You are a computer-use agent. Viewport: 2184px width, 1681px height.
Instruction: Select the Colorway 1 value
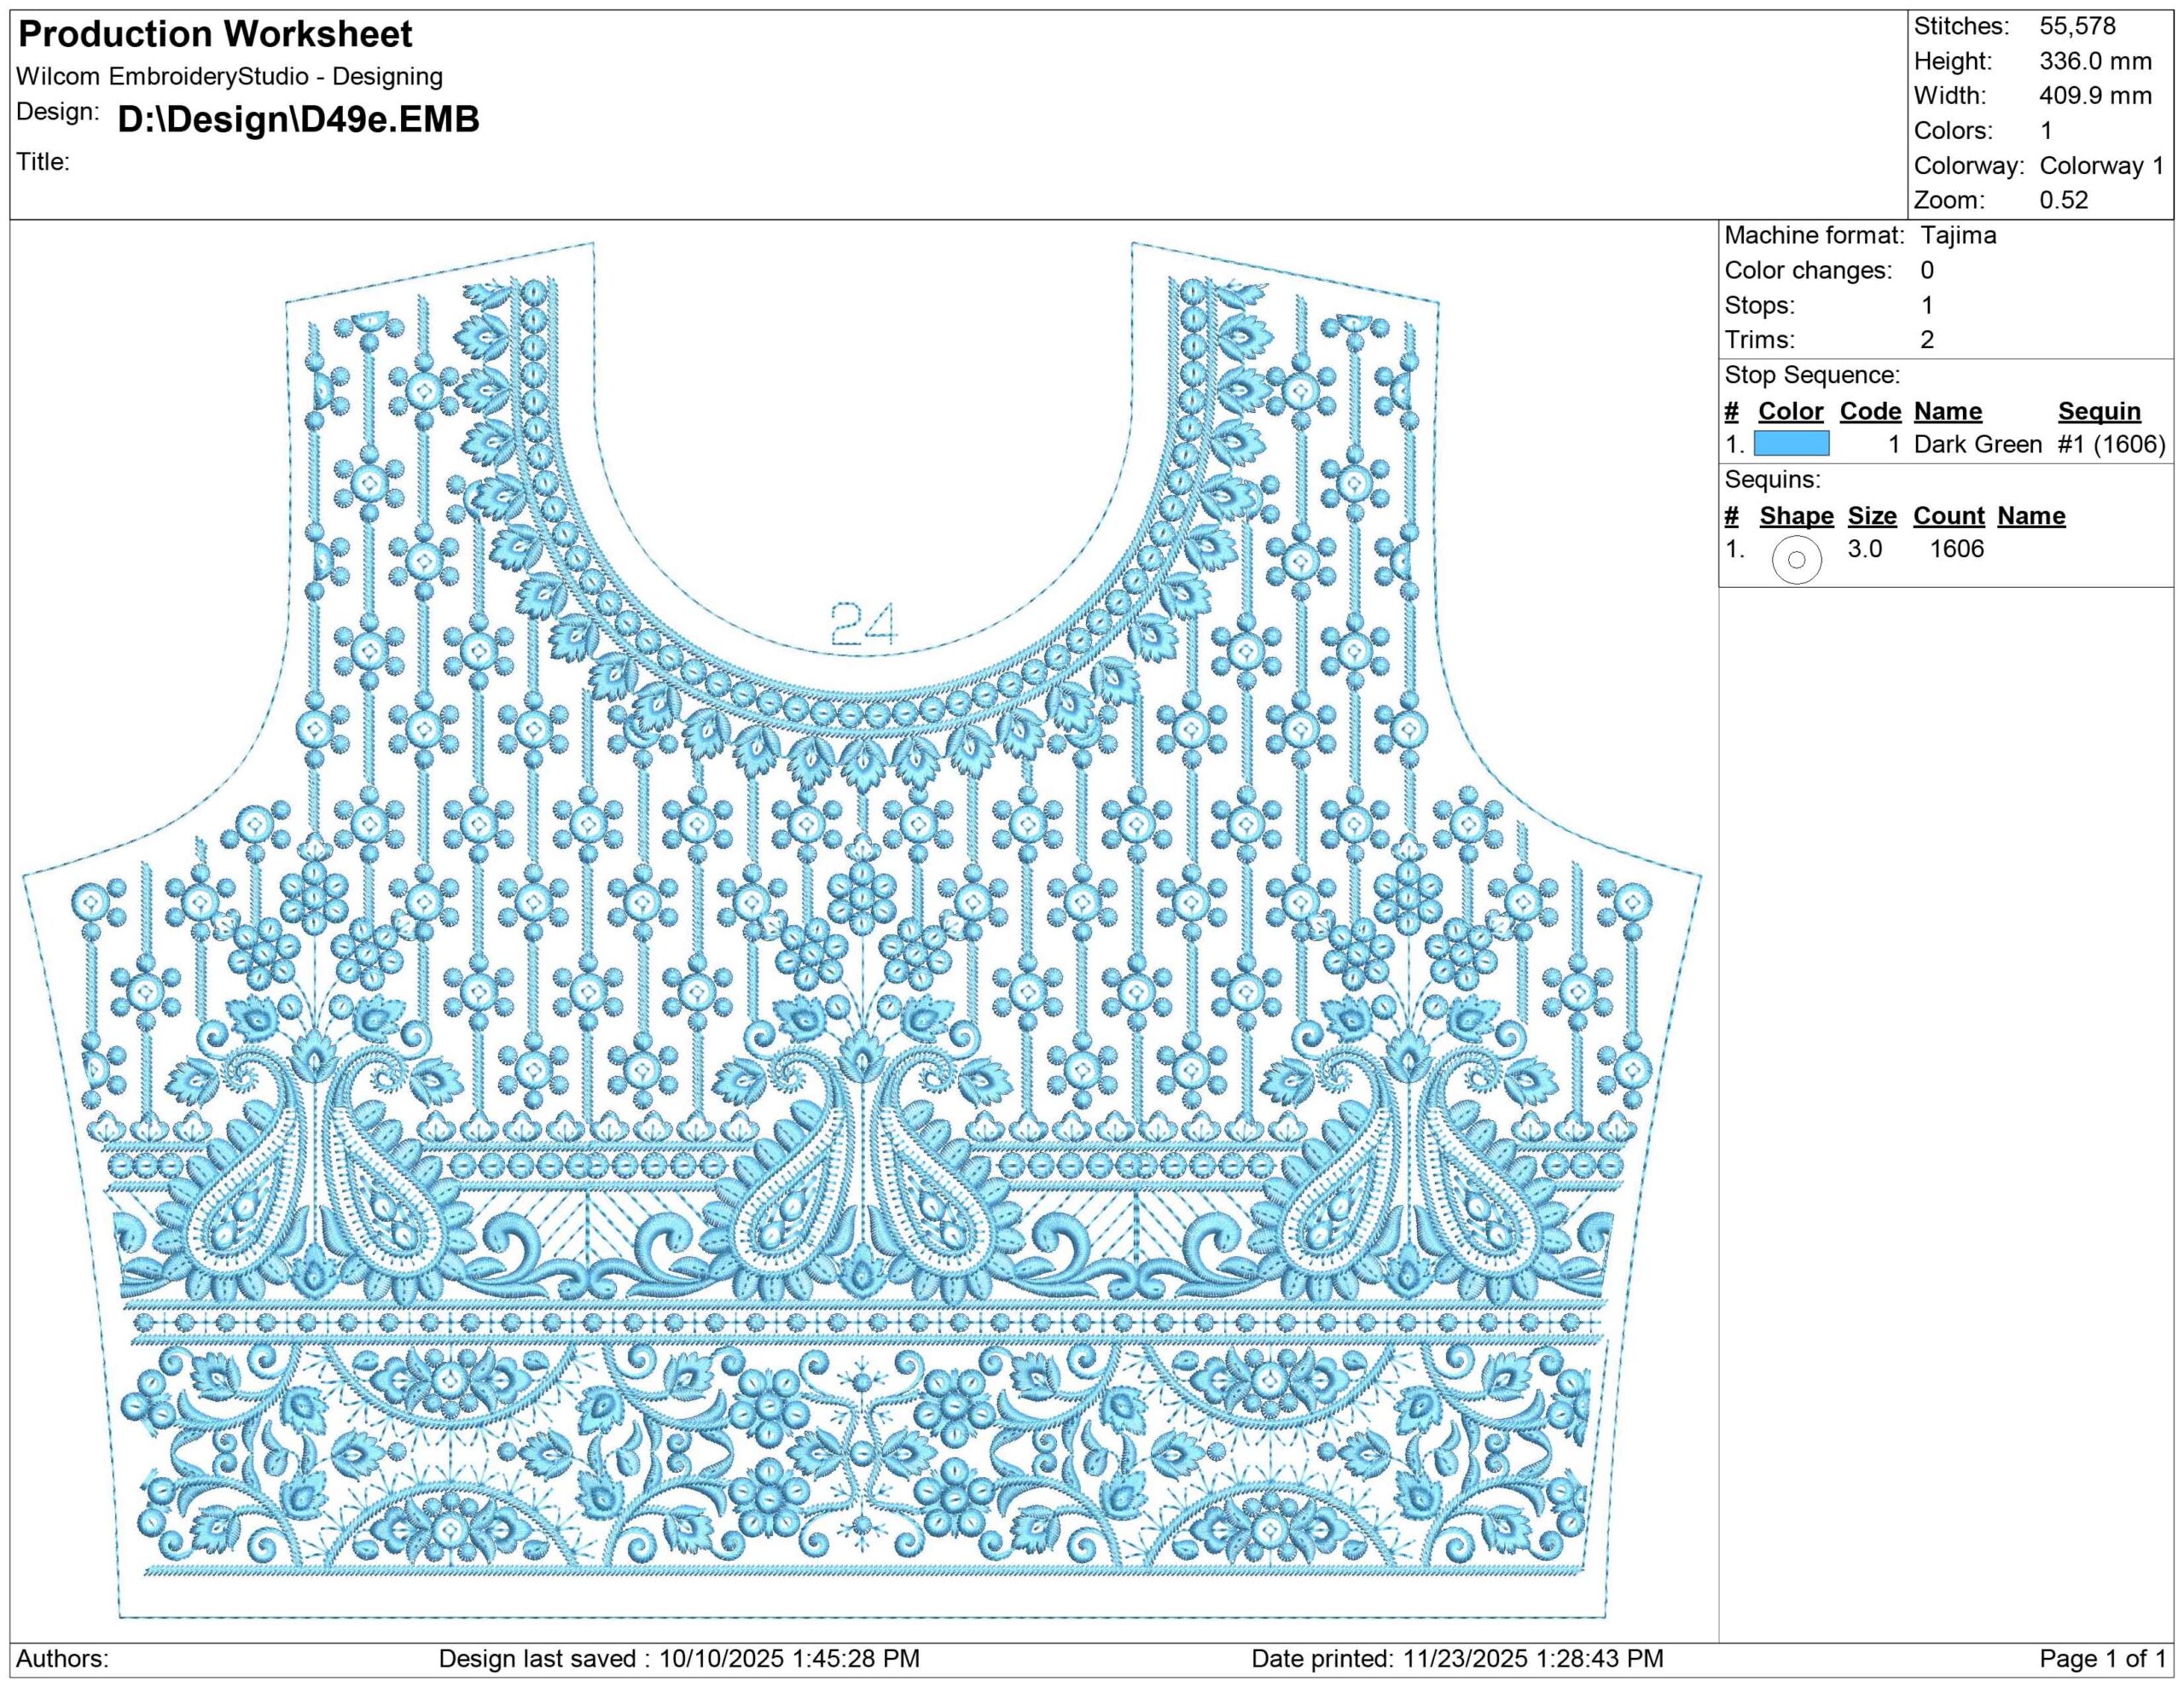2101,165
